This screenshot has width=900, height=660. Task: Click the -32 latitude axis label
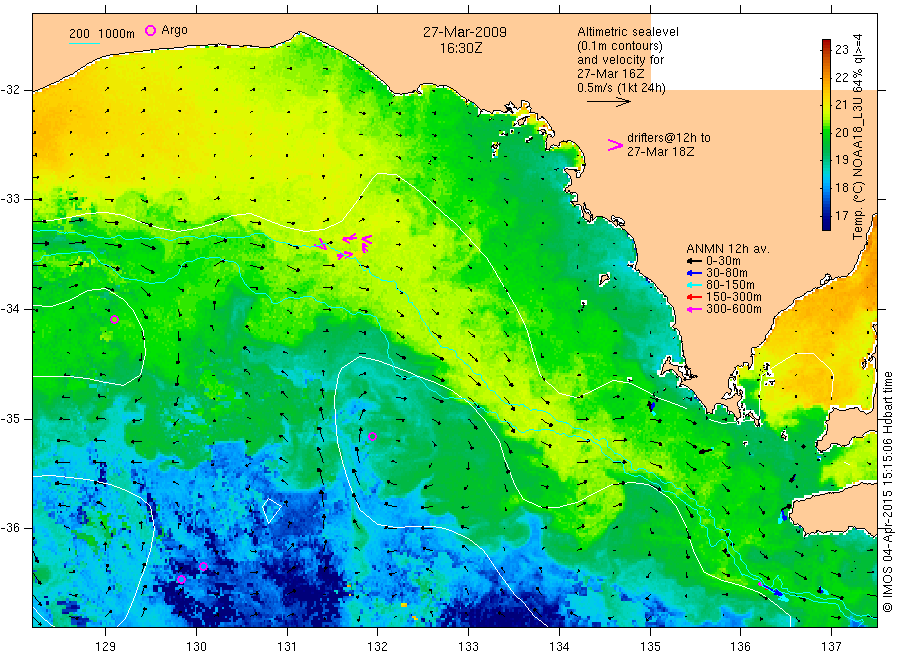(10, 90)
